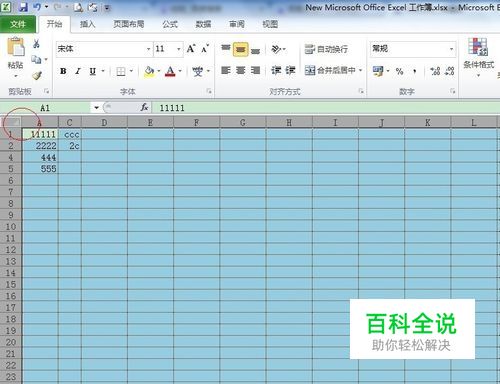Click the Save icon in quick access toolbar
Viewport: 500px width, 384px height.
(23, 7)
